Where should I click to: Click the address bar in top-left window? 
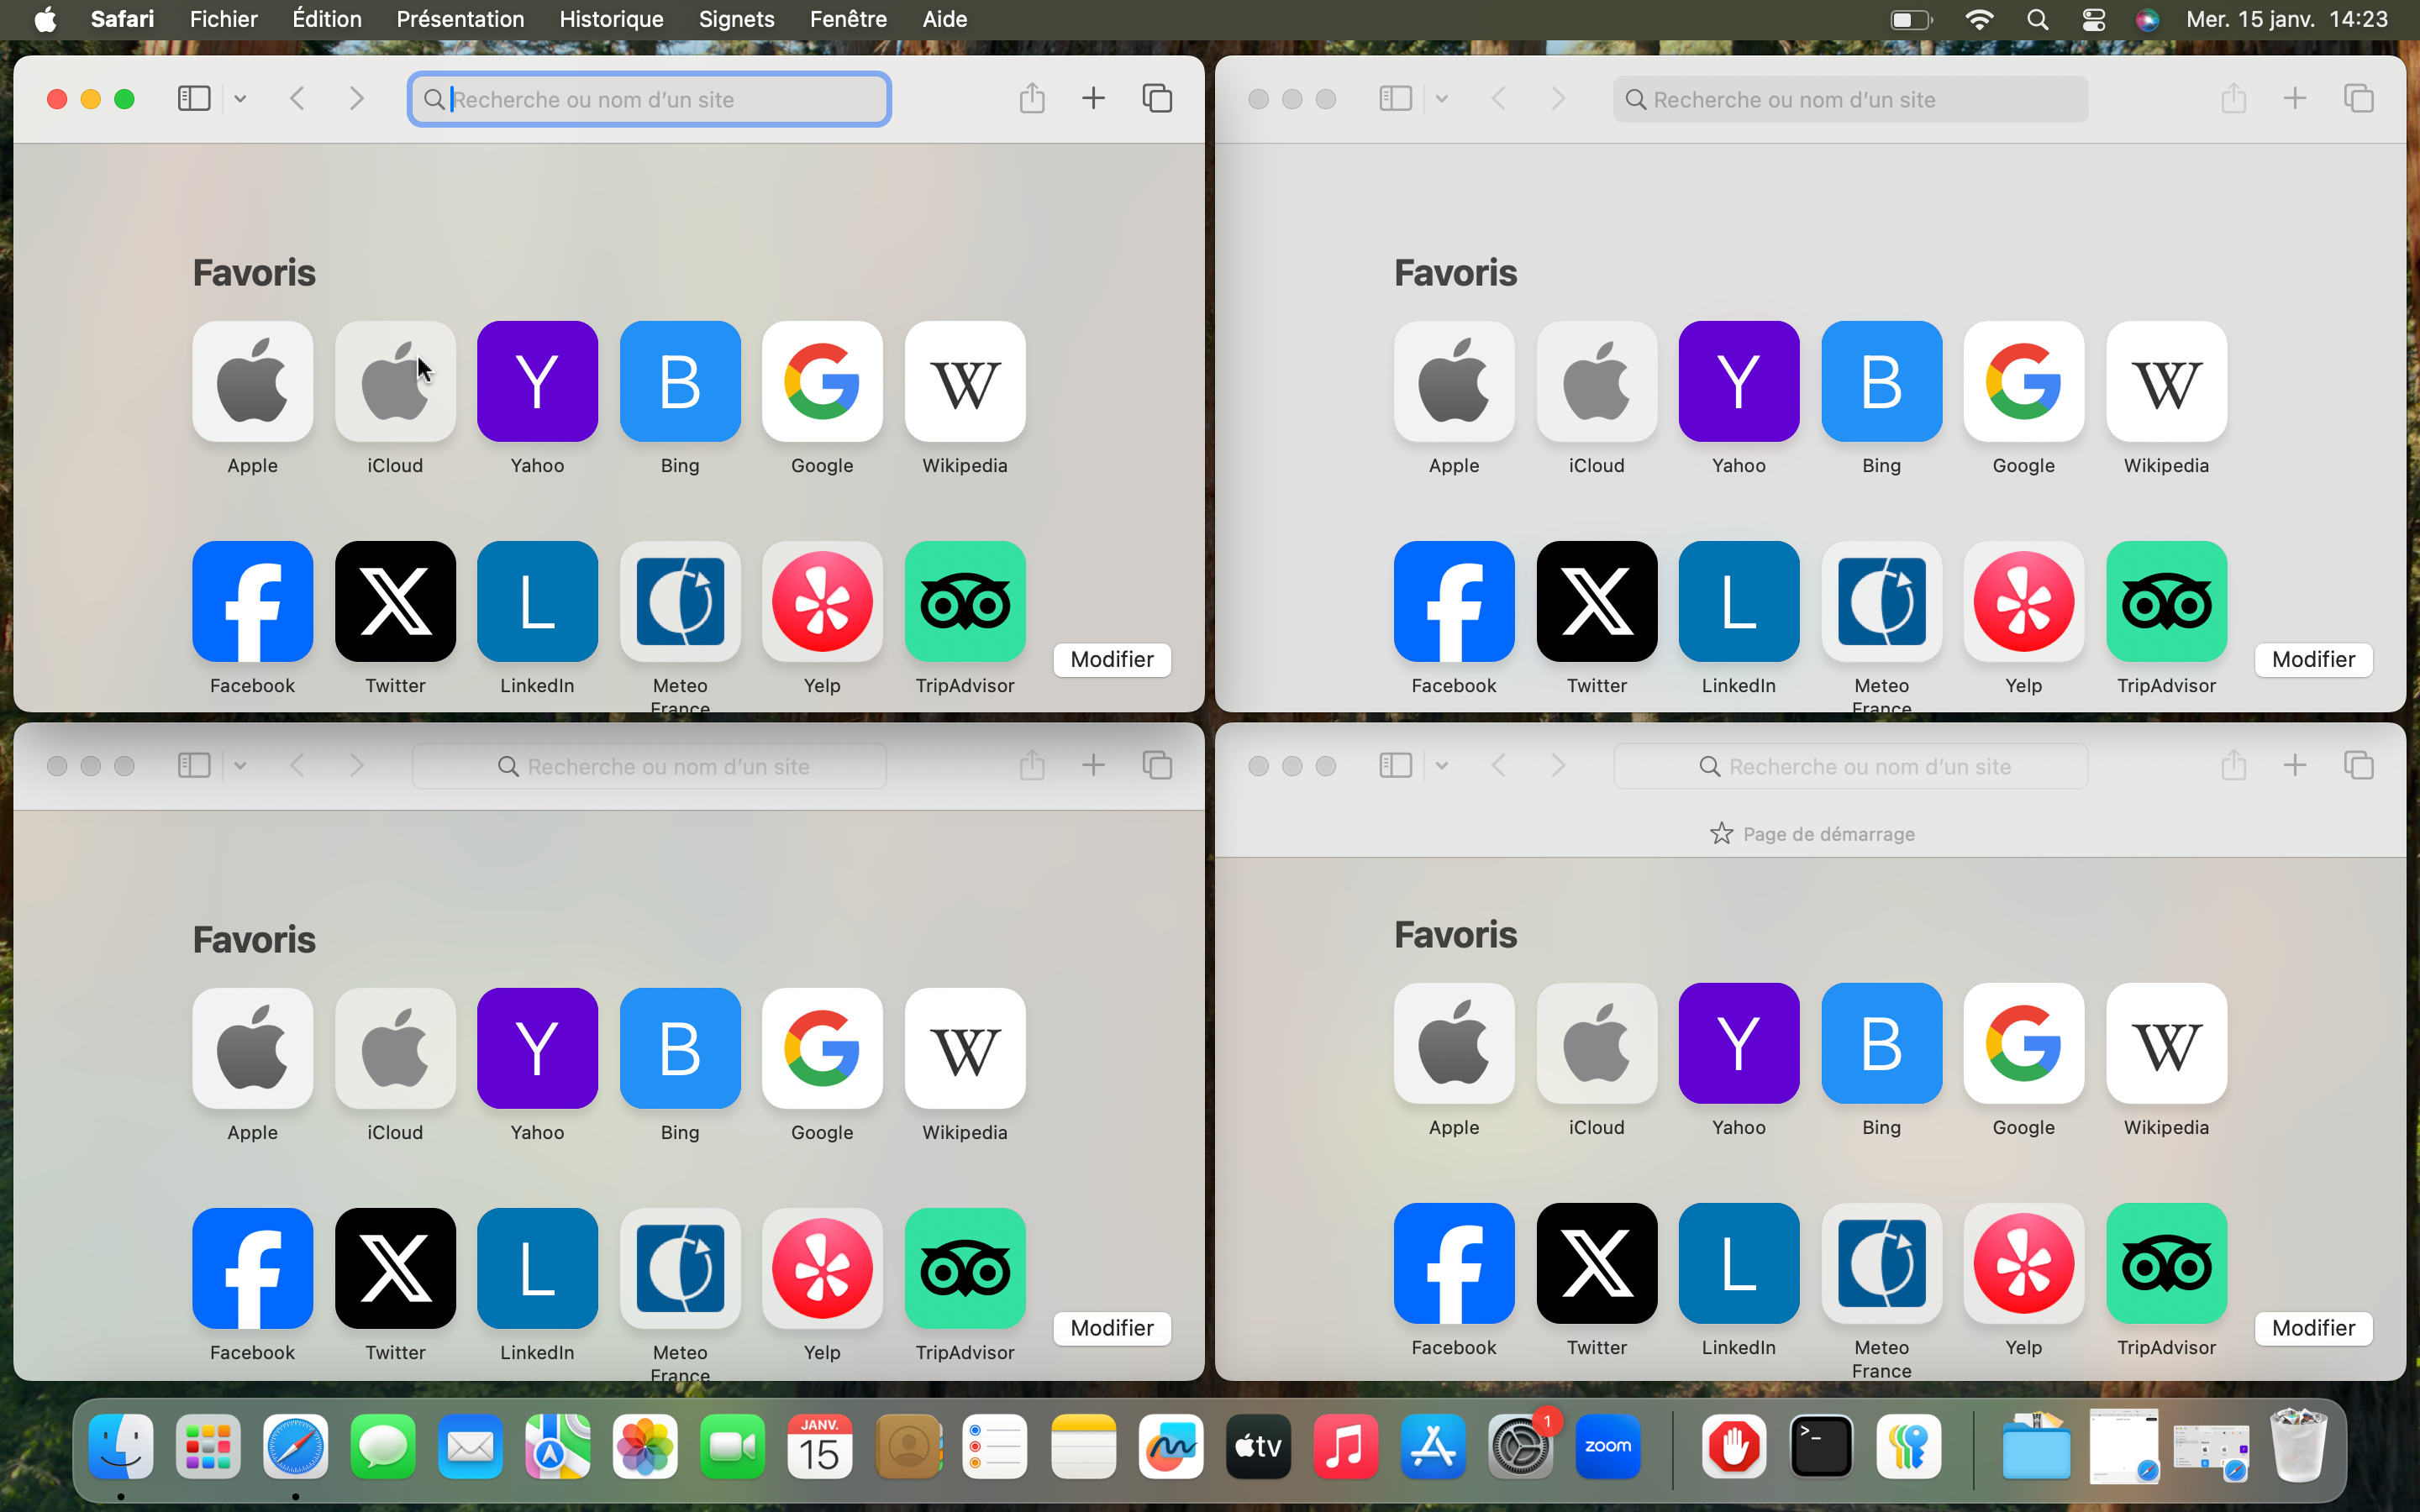pyautogui.click(x=649, y=99)
